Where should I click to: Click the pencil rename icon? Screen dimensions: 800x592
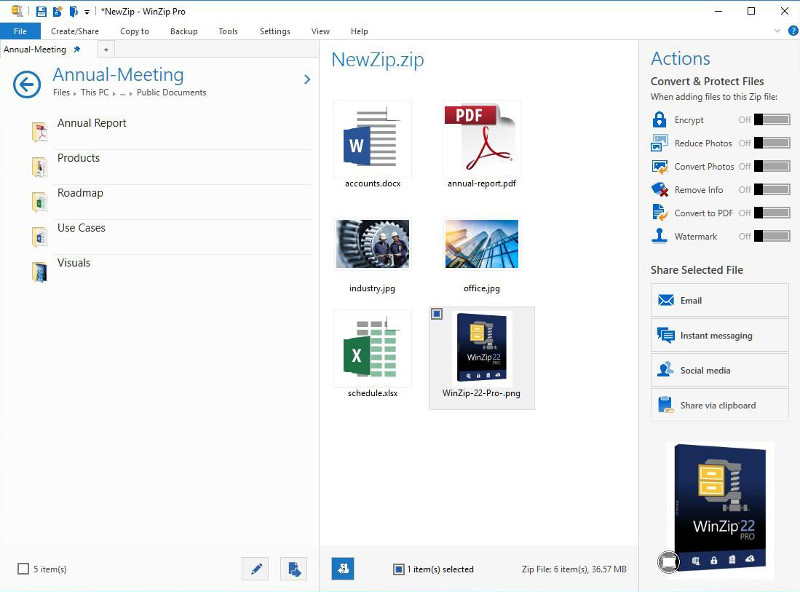[256, 569]
